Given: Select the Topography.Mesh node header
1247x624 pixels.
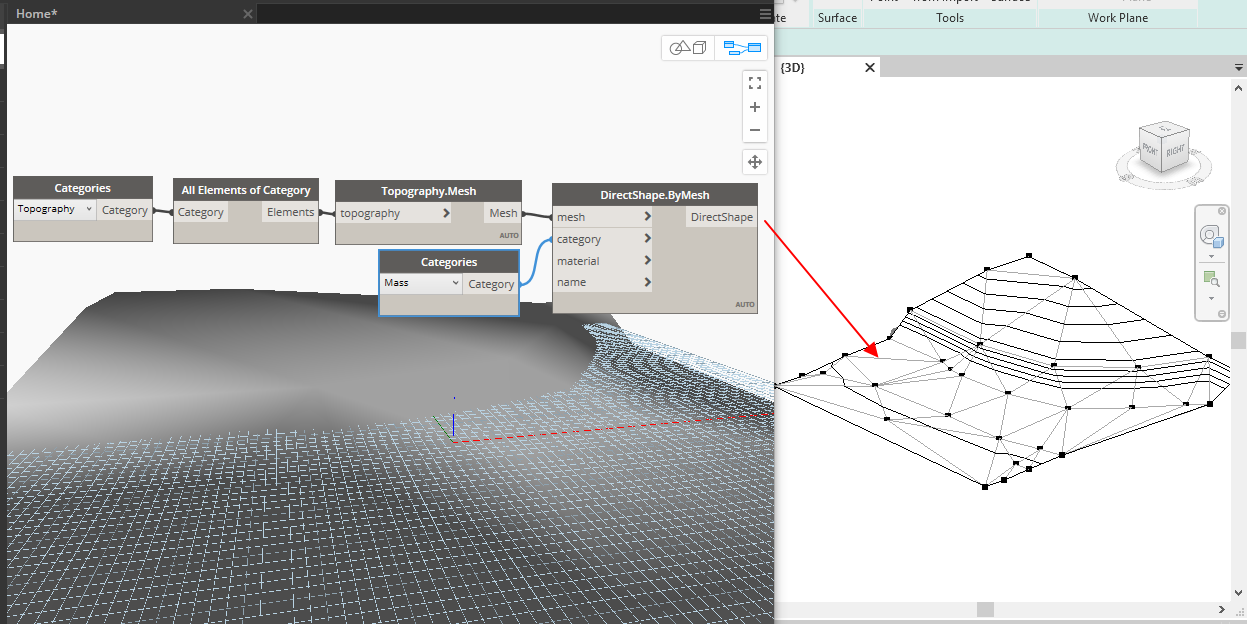Looking at the screenshot, I should 427,190.
